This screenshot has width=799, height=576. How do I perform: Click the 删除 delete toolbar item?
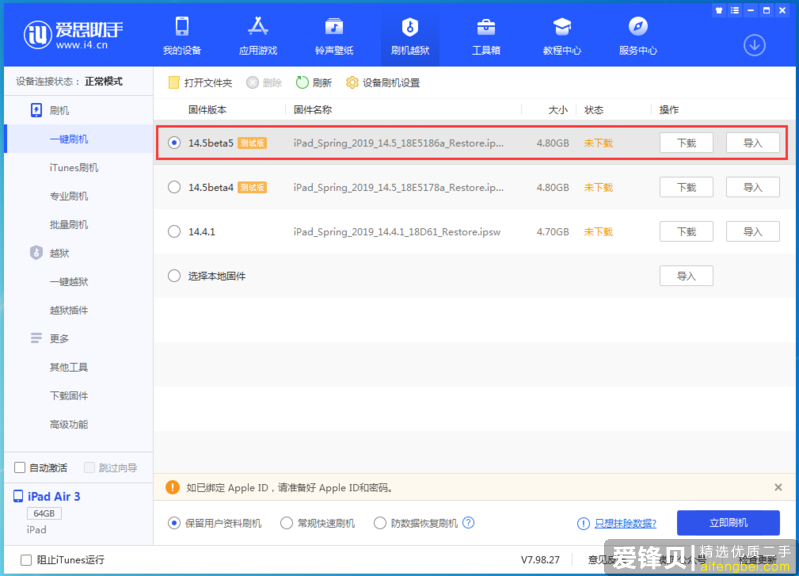coord(264,83)
